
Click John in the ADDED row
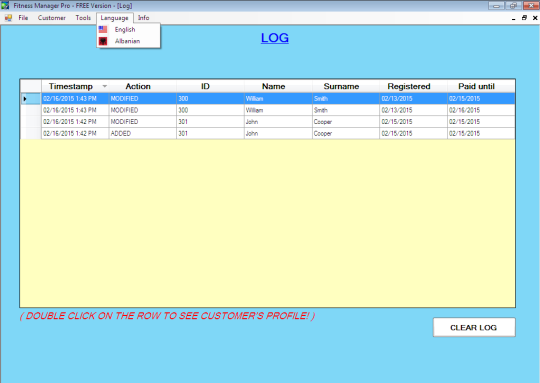click(278, 133)
